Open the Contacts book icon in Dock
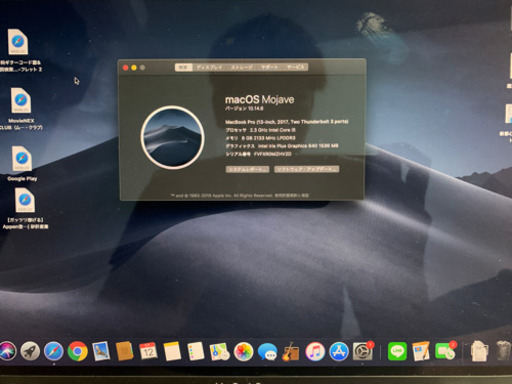 point(125,351)
